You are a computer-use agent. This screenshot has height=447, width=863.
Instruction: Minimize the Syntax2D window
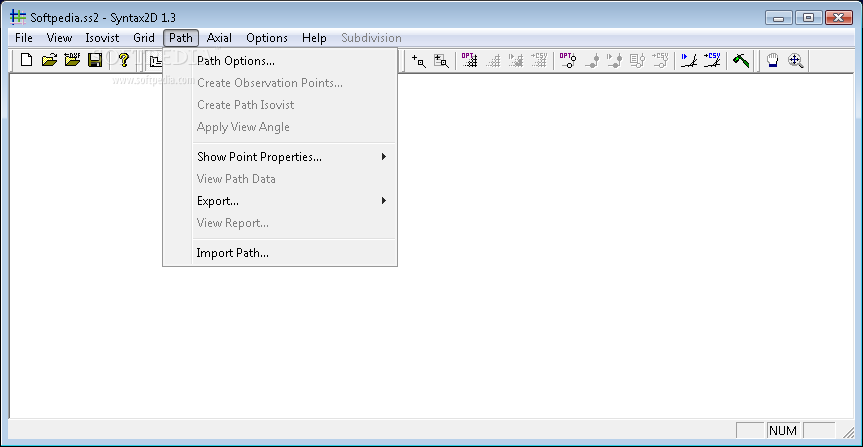[x=779, y=17]
